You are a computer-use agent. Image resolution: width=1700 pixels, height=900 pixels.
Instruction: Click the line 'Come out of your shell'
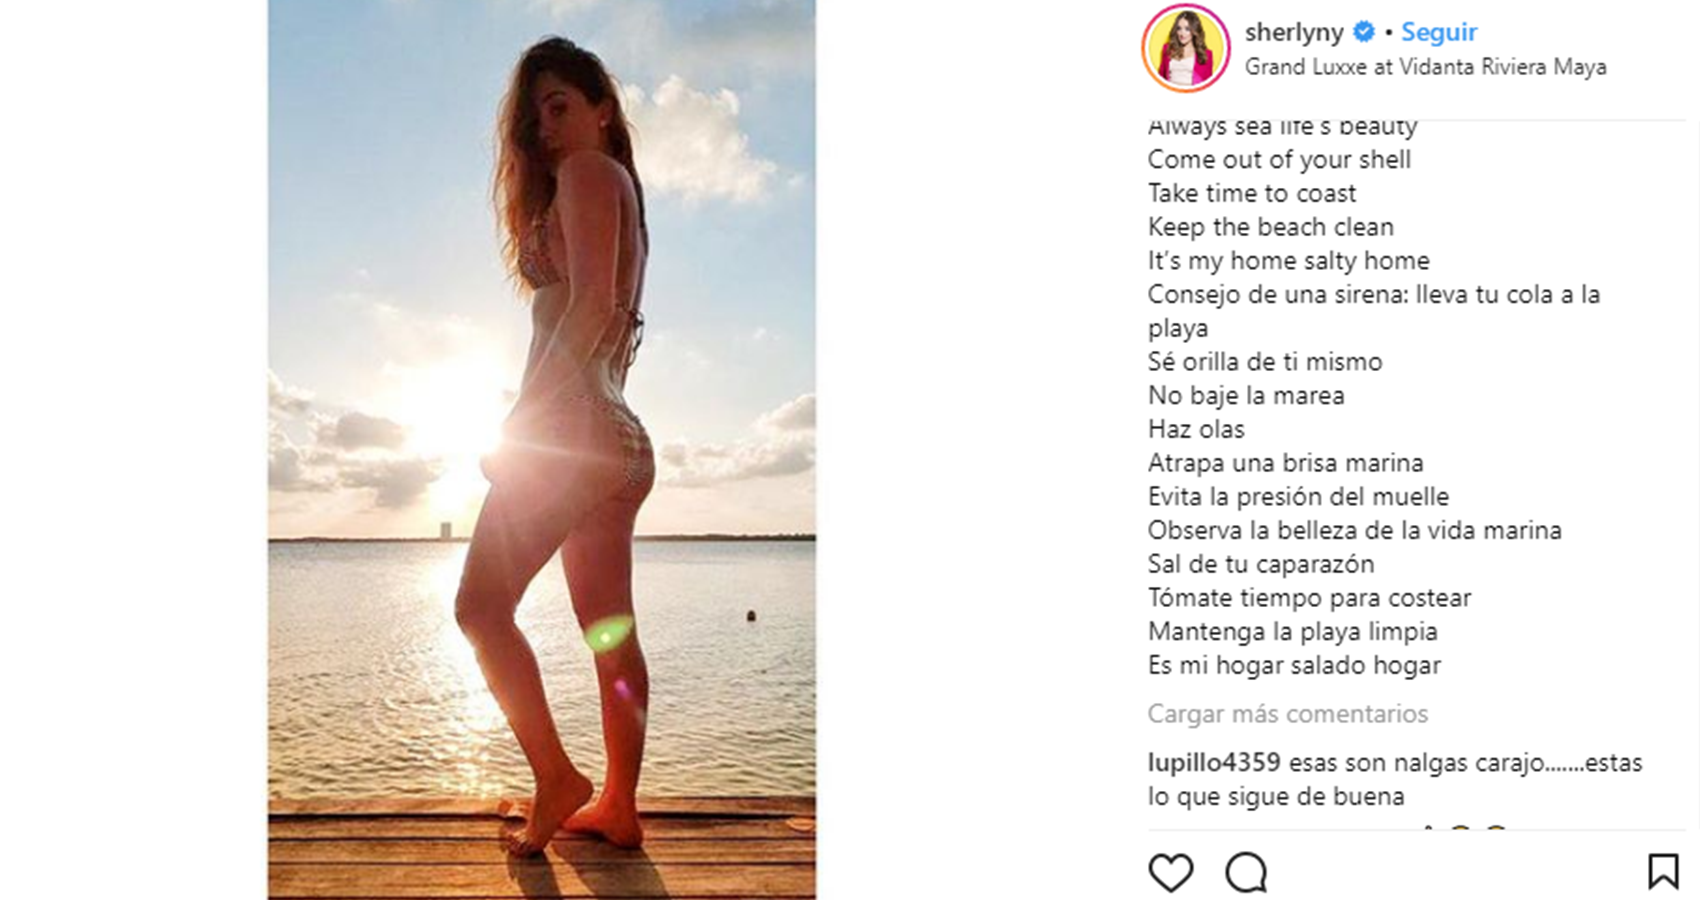pyautogui.click(x=1279, y=160)
